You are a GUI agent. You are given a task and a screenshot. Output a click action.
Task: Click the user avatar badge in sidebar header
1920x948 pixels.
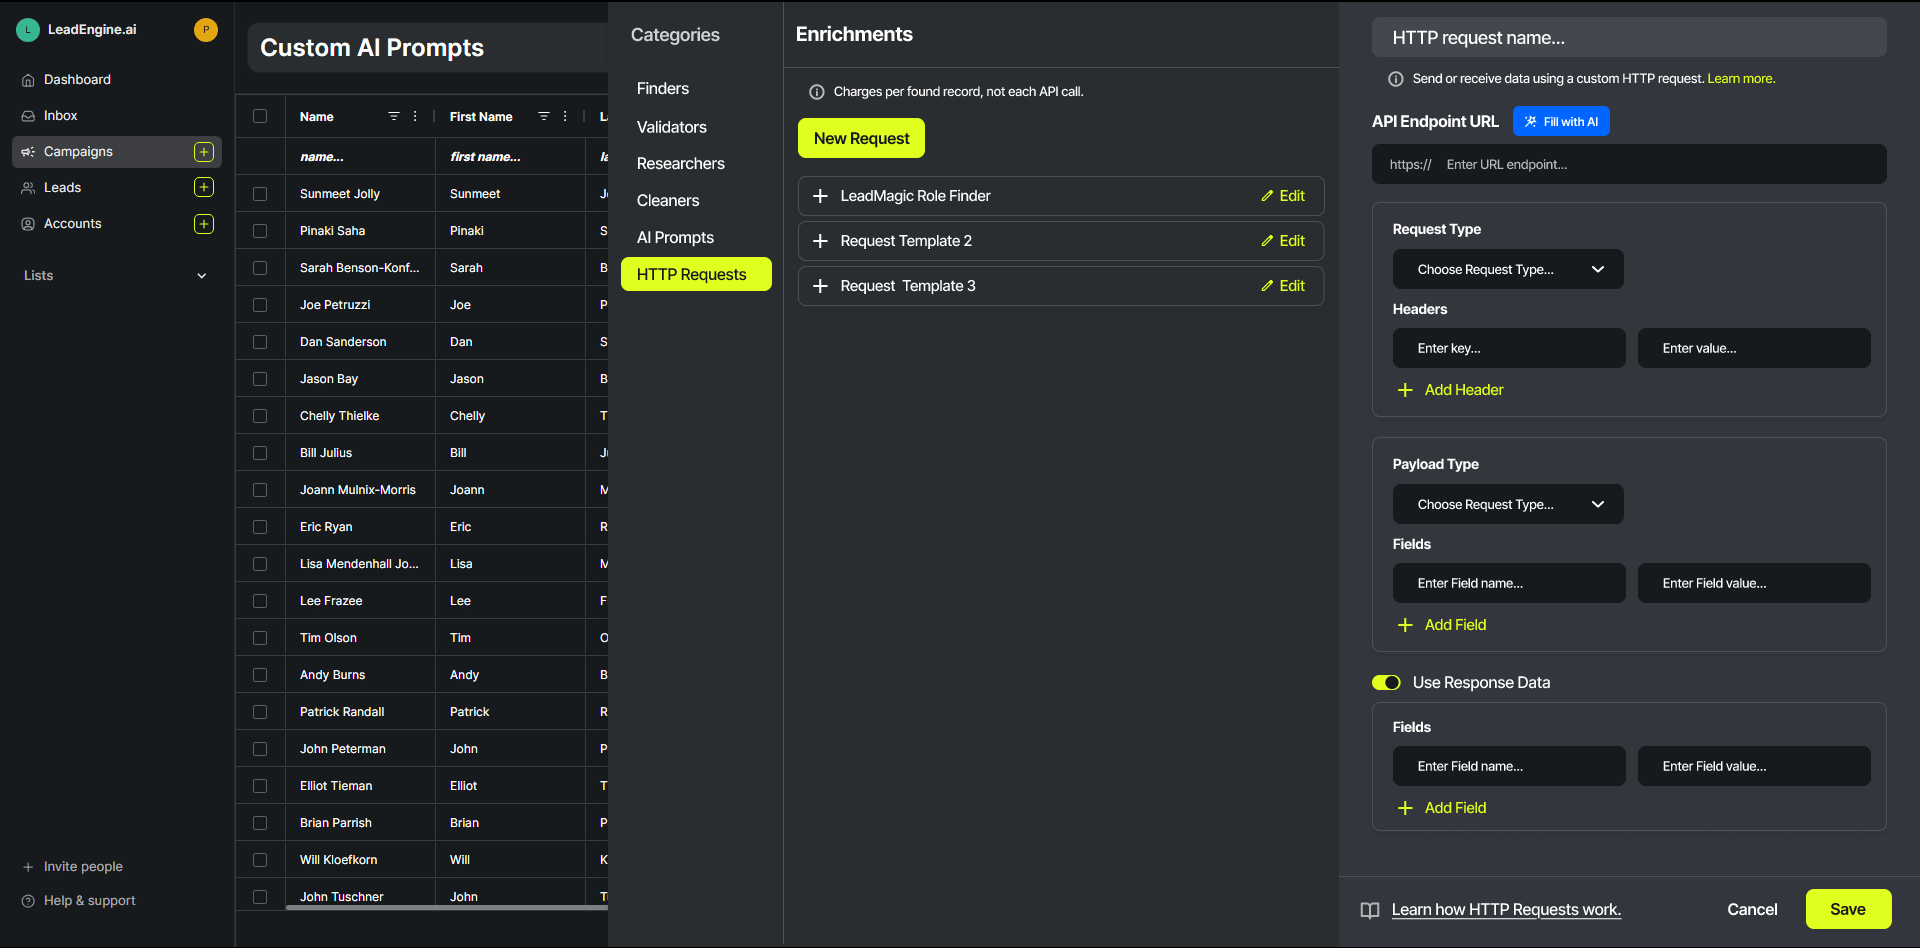(206, 30)
